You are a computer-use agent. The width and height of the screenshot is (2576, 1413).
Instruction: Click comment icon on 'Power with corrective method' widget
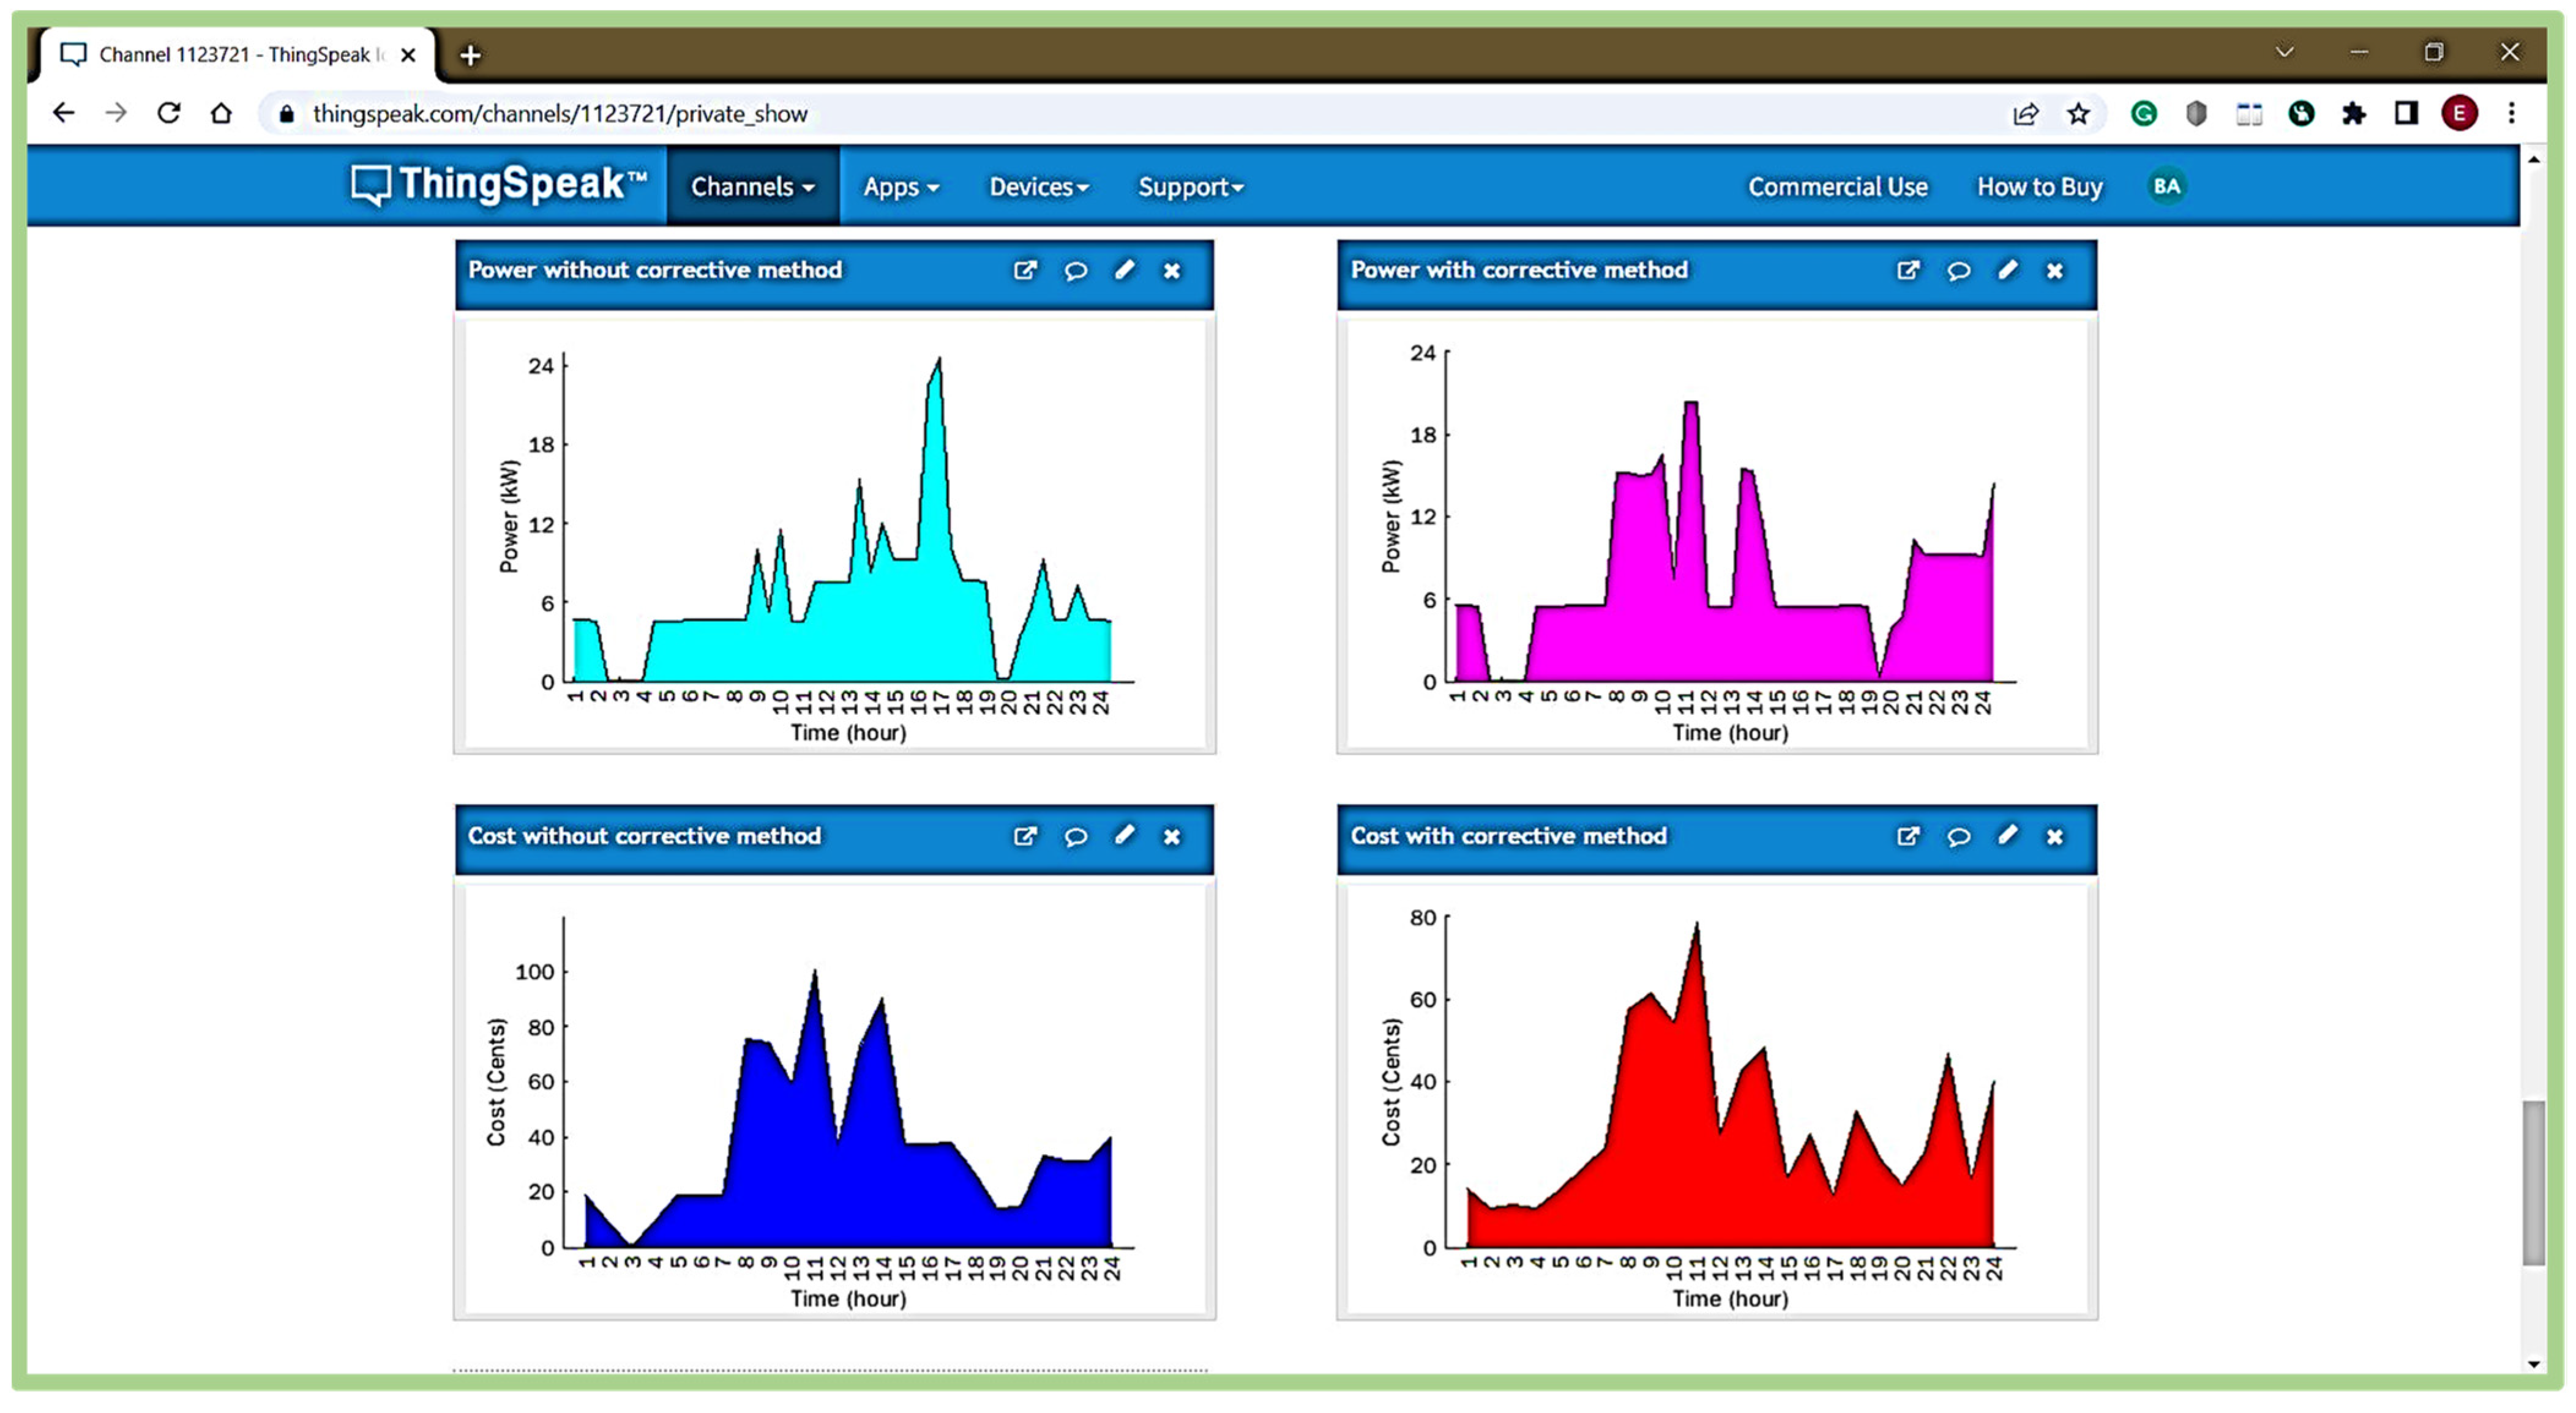[1958, 270]
